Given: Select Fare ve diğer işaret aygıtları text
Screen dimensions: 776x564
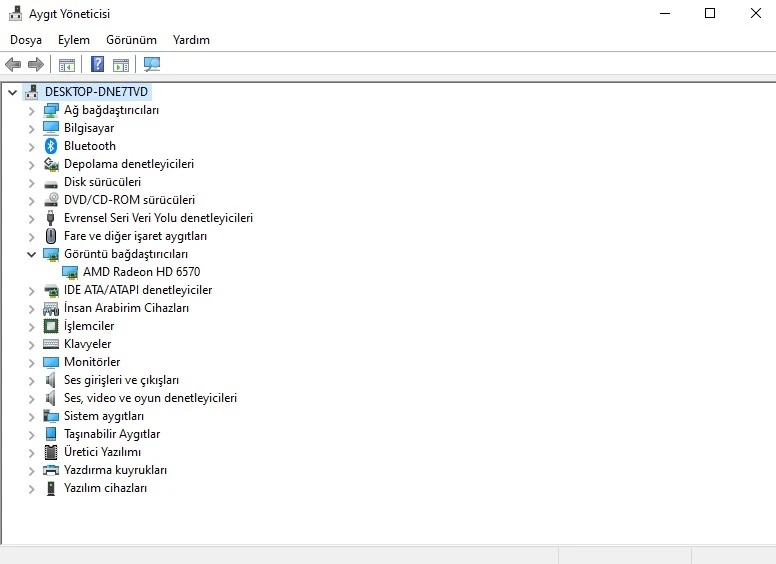Looking at the screenshot, I should pyautogui.click(x=135, y=236).
